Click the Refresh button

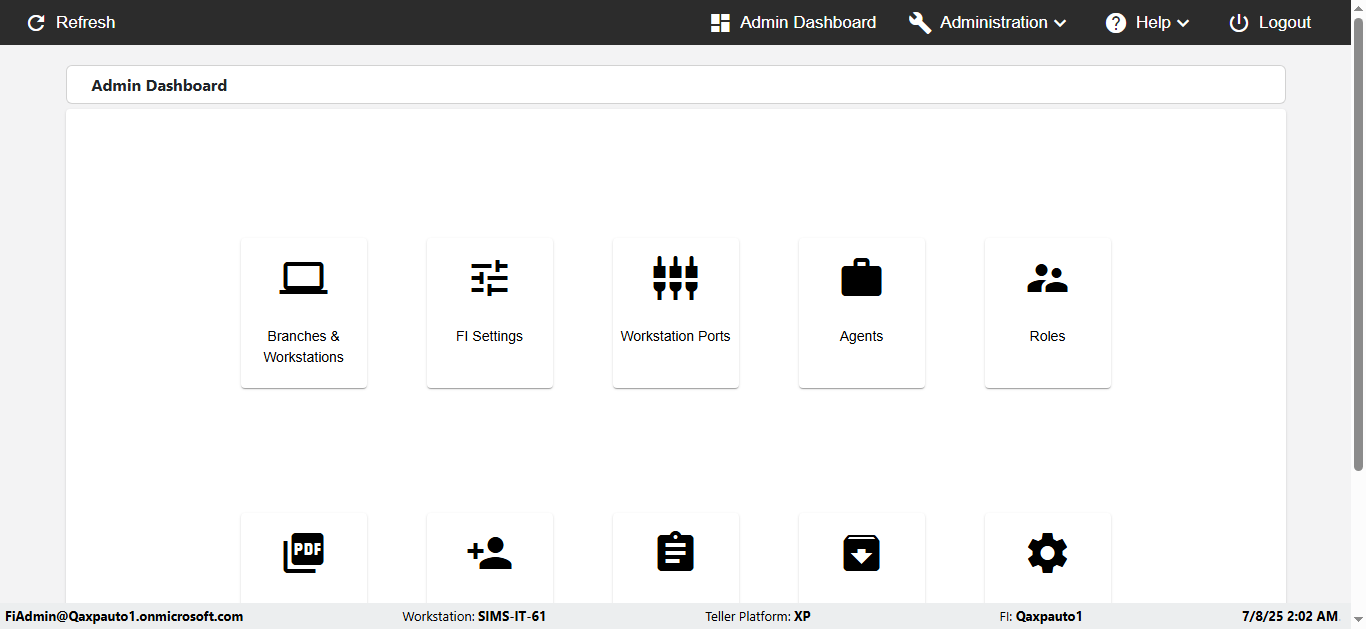(x=71, y=22)
